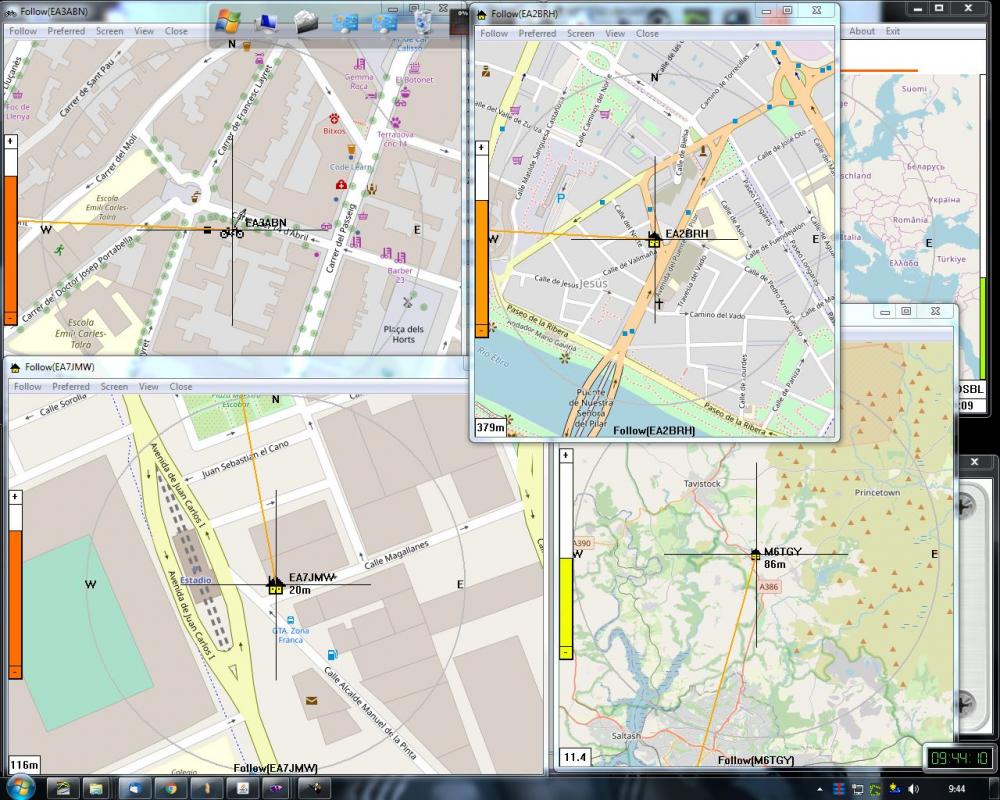The height and width of the screenshot is (800, 1000).
Task: Click the EA2BRH house station marker
Action: tap(654, 240)
